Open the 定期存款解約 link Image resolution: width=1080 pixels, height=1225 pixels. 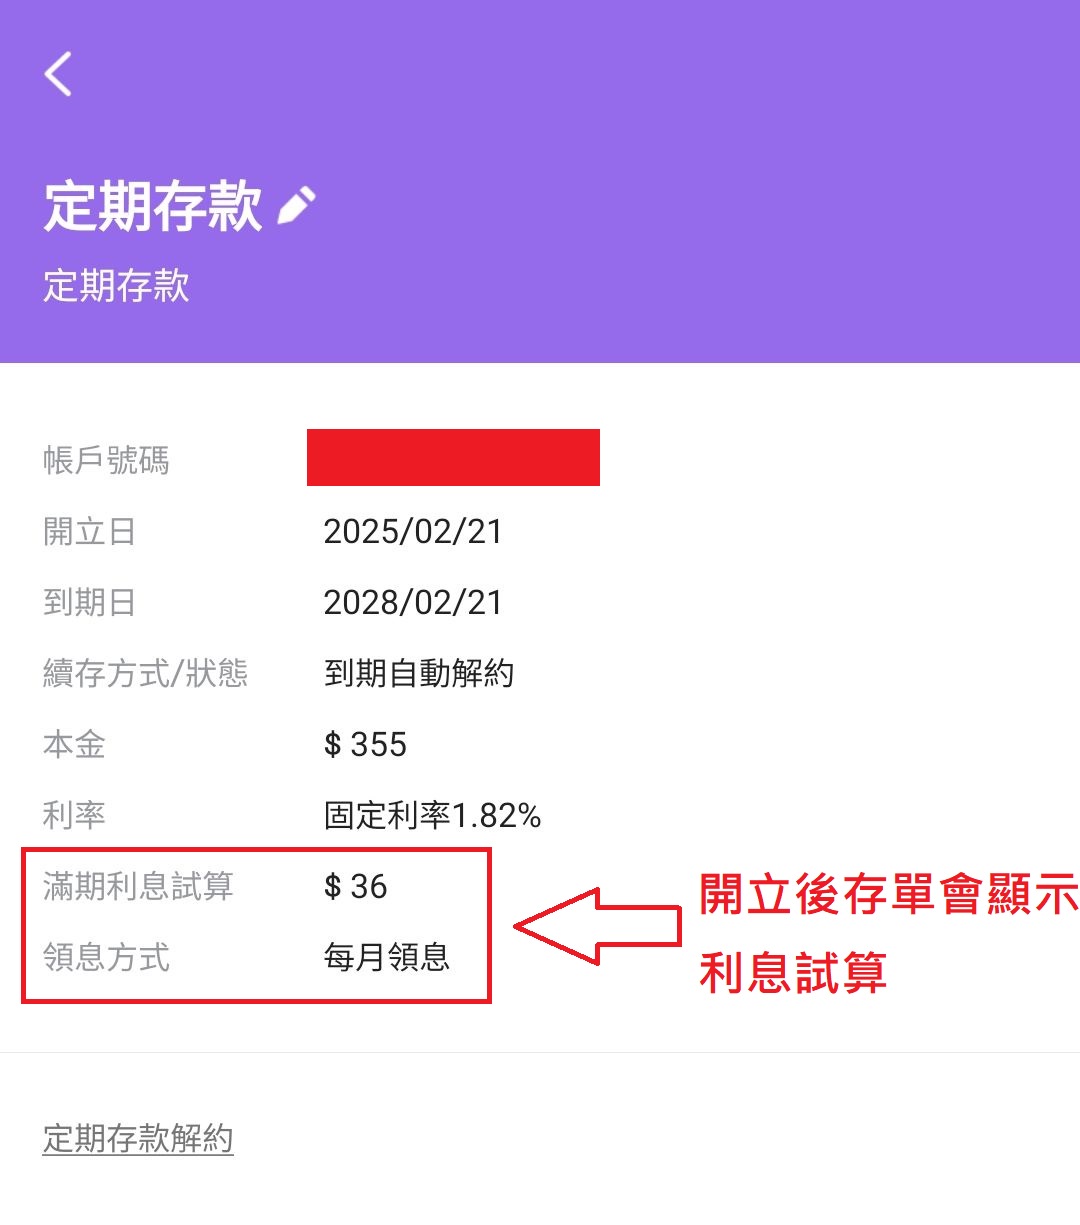tap(138, 1138)
